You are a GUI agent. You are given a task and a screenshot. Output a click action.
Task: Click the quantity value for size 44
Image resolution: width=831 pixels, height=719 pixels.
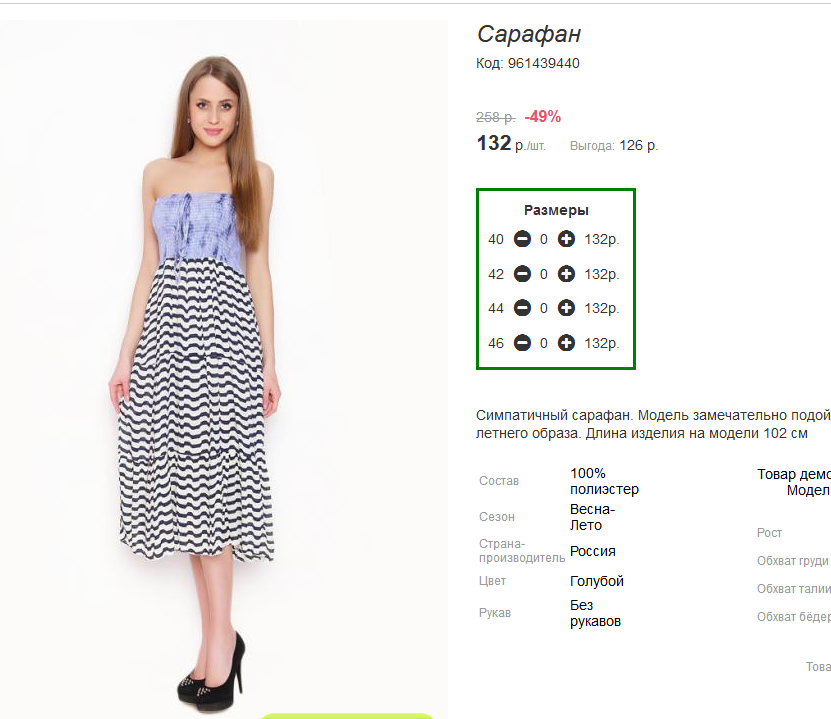tap(544, 308)
